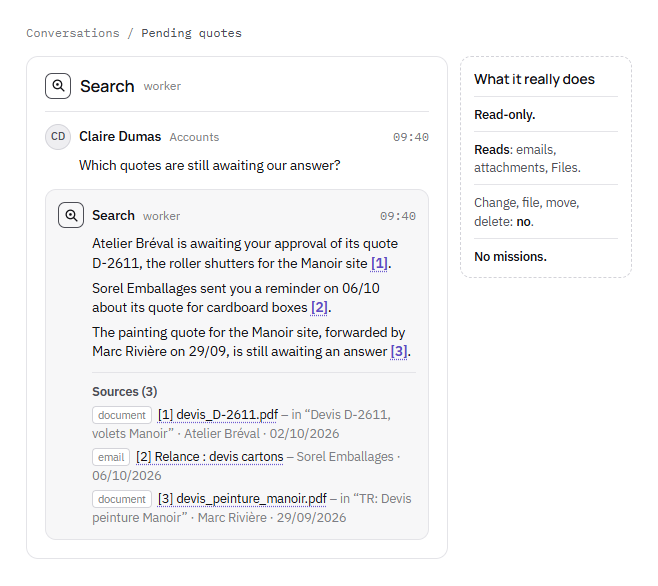Click the Search worker icon in header
This screenshot has width=658, height=586.
(58, 86)
